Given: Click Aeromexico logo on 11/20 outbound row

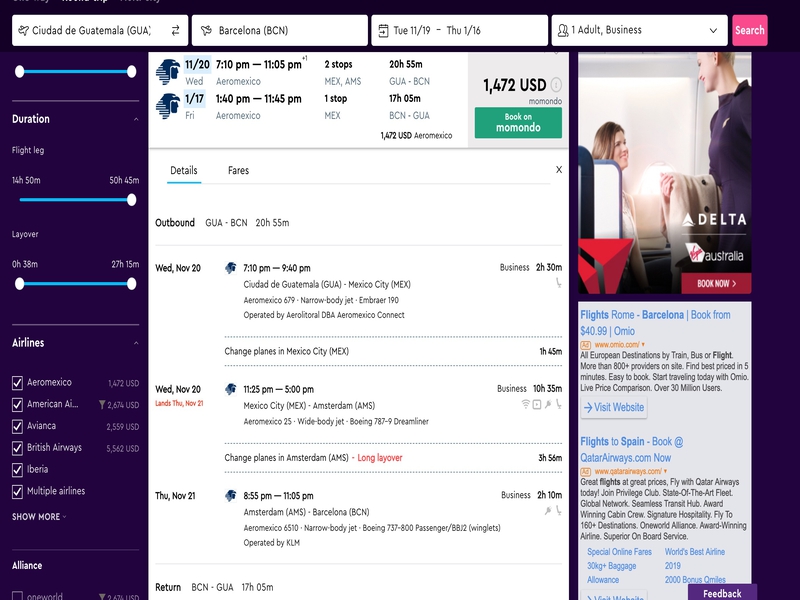Looking at the screenshot, I should point(168,72).
